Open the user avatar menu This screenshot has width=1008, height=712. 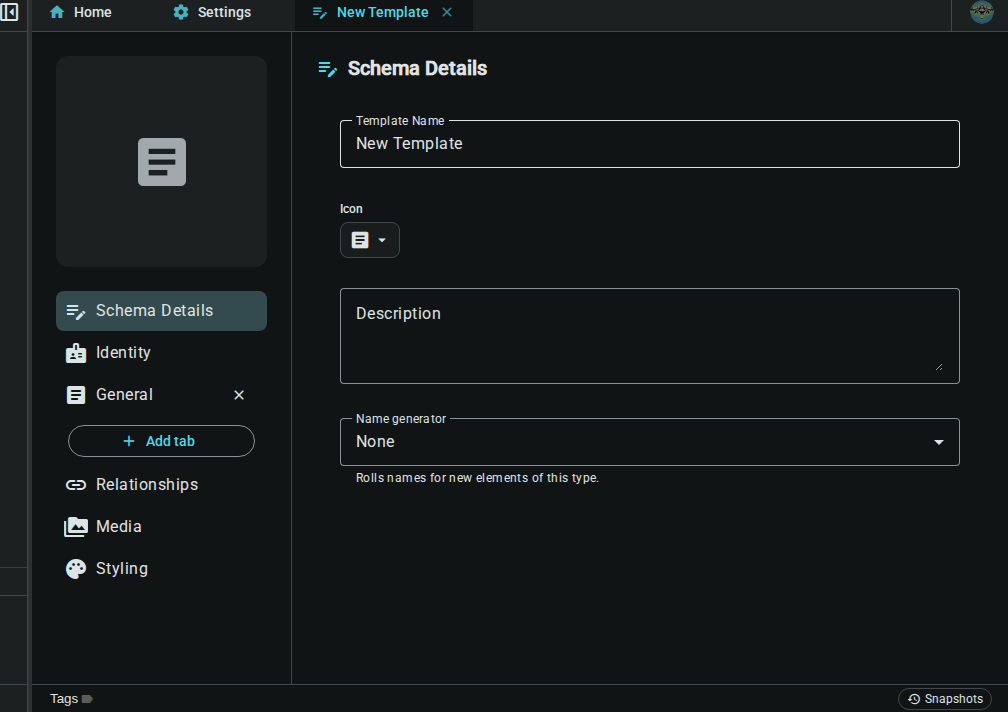pyautogui.click(x=982, y=12)
